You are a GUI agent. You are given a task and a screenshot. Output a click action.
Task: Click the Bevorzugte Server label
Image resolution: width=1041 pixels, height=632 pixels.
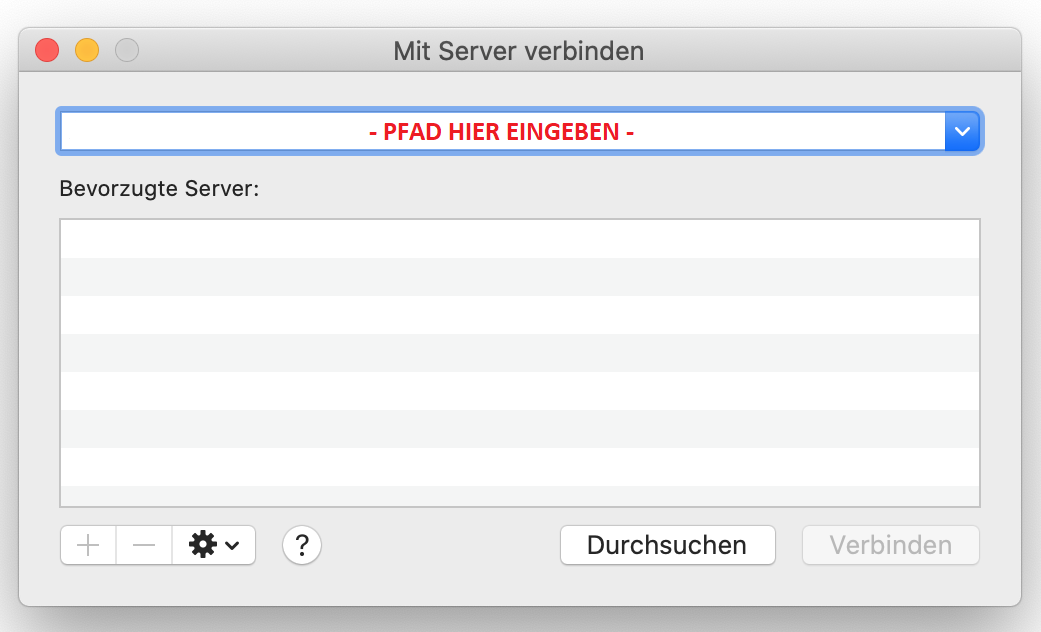[x=159, y=189]
